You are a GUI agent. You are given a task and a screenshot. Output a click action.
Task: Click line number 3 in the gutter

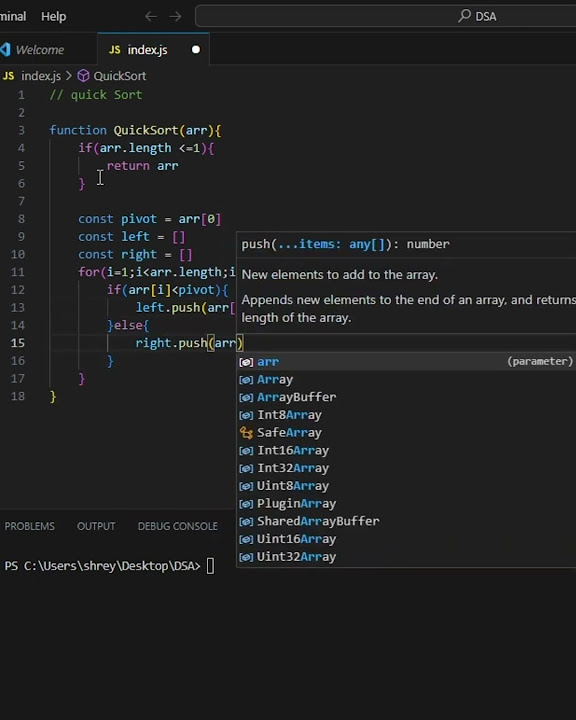(x=21, y=130)
